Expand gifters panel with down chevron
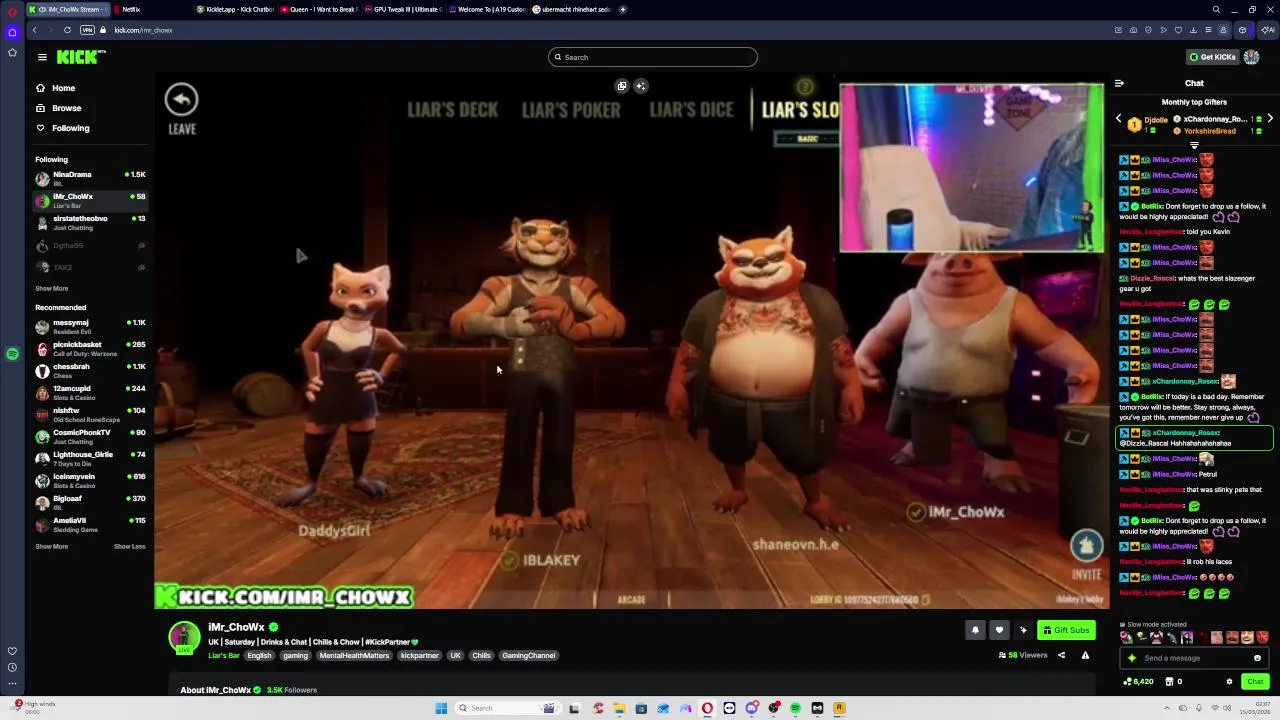Image resolution: width=1280 pixels, height=720 pixels. click(x=1194, y=145)
